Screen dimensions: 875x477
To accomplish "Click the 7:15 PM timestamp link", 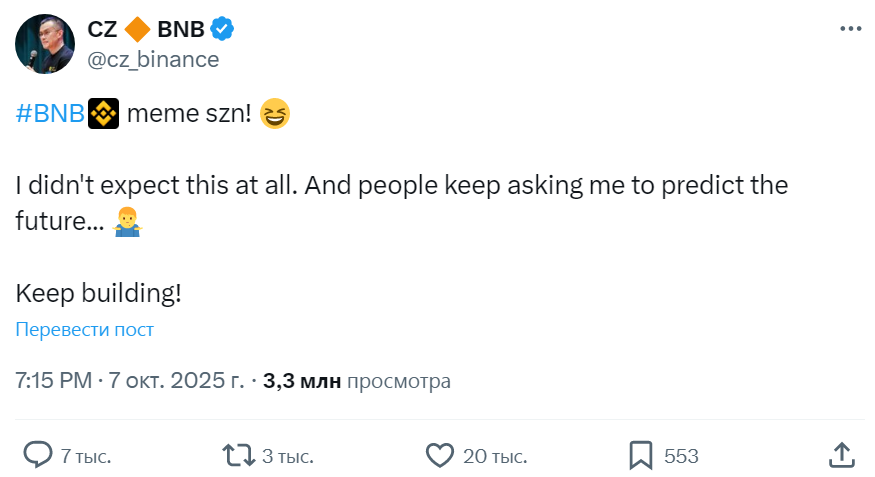I will (54, 381).
